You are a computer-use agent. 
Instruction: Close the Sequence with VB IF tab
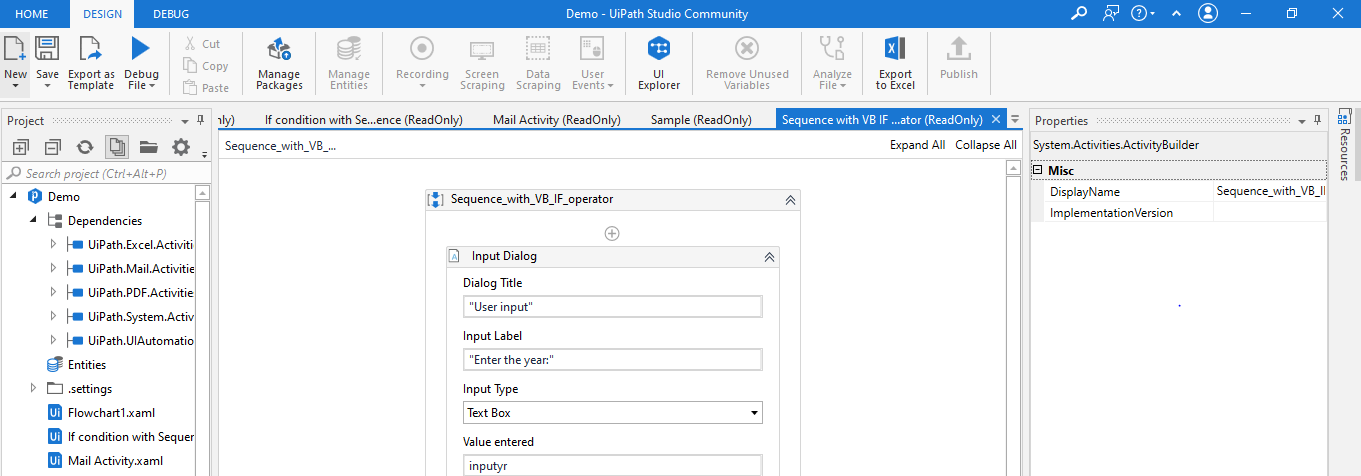[x=995, y=120]
